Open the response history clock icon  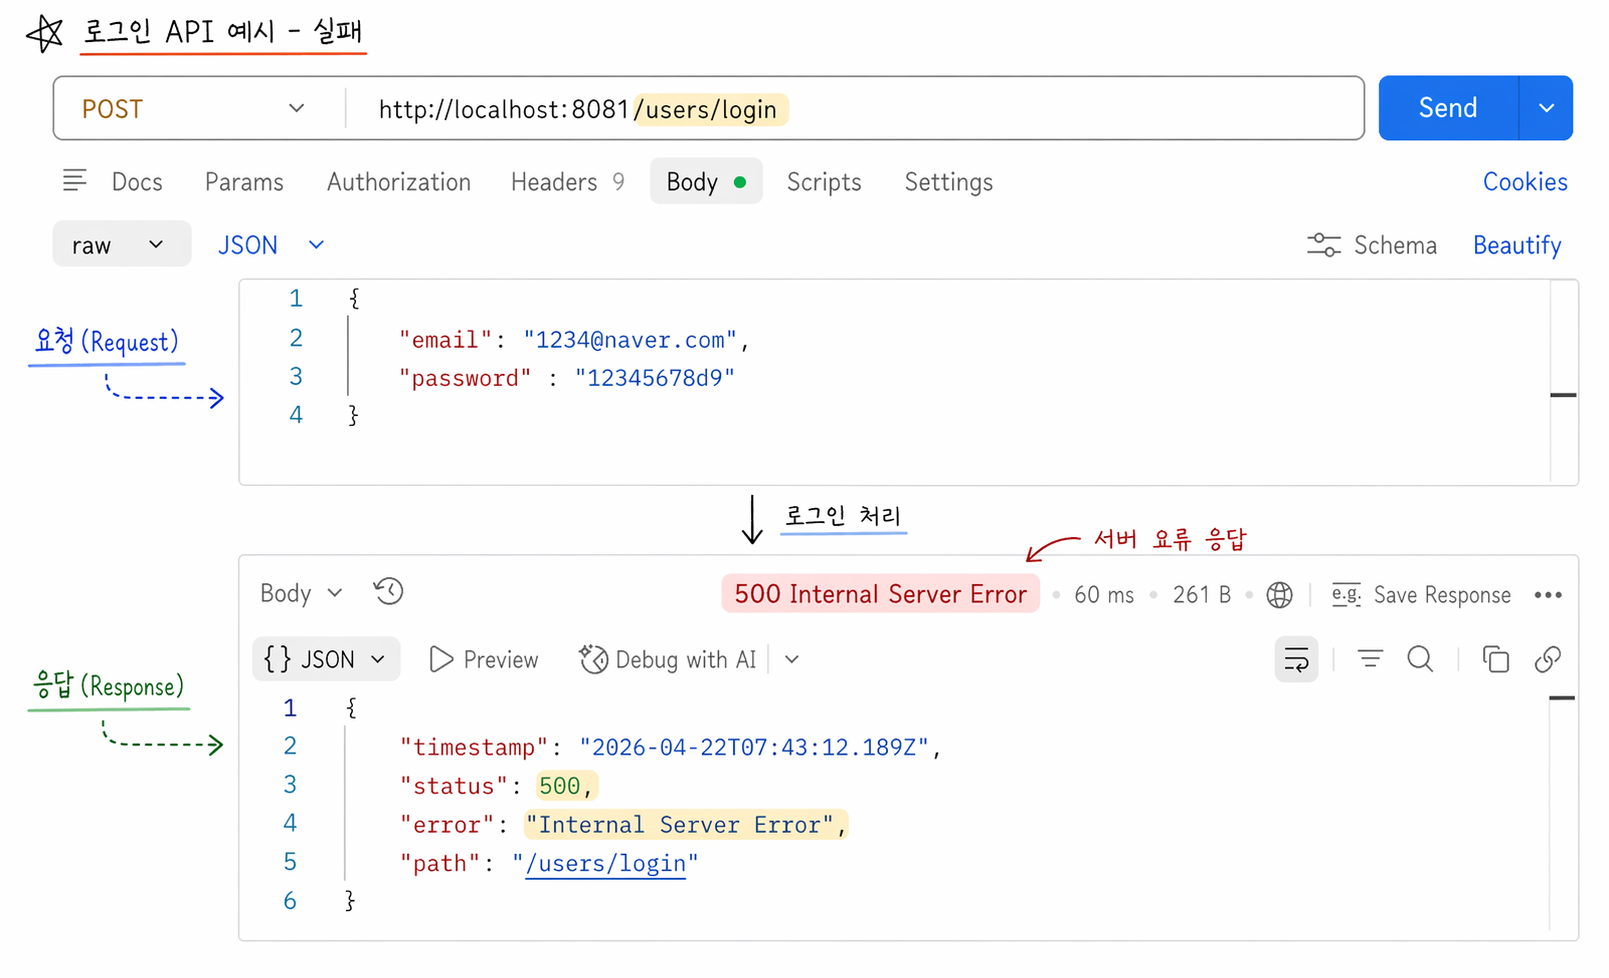(x=388, y=592)
